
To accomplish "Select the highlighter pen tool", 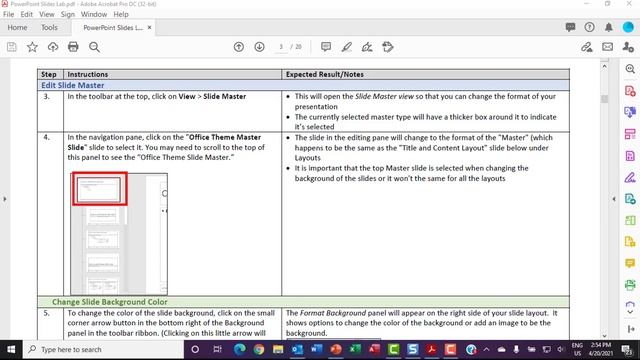I will pos(347,47).
